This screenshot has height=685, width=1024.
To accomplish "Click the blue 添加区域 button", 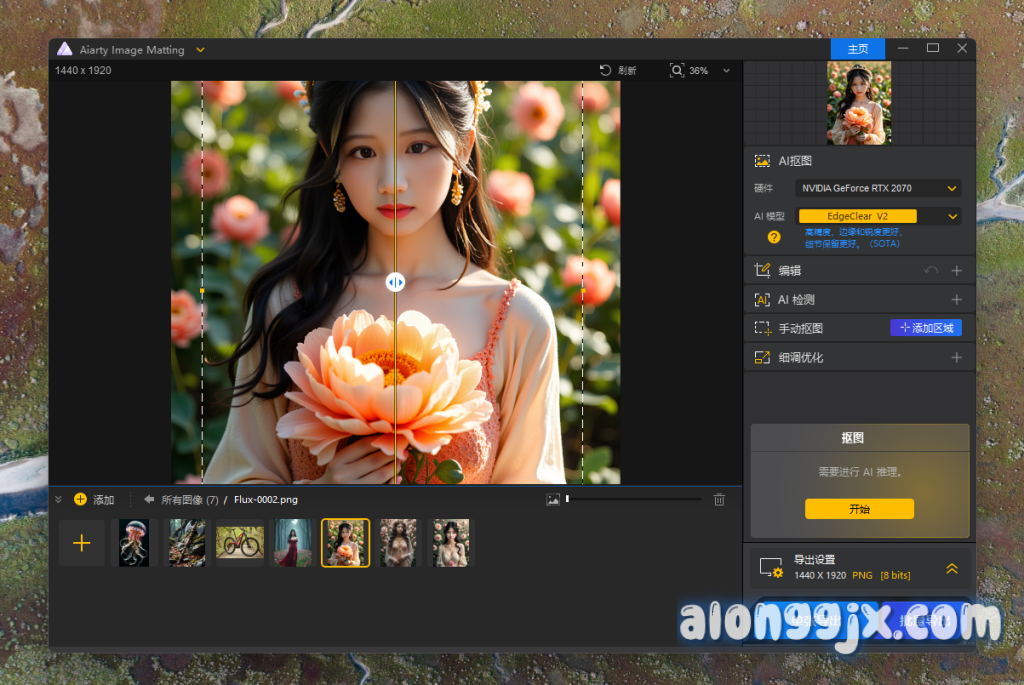I will [925, 328].
